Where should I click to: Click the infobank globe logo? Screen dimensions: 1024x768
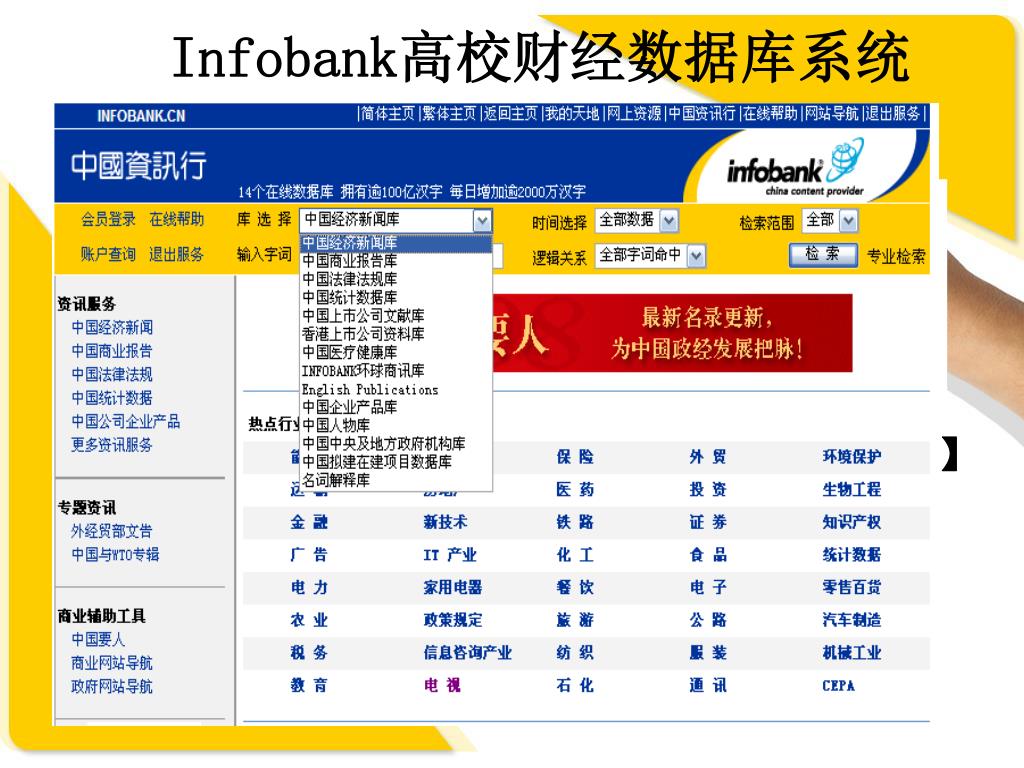(x=795, y=168)
